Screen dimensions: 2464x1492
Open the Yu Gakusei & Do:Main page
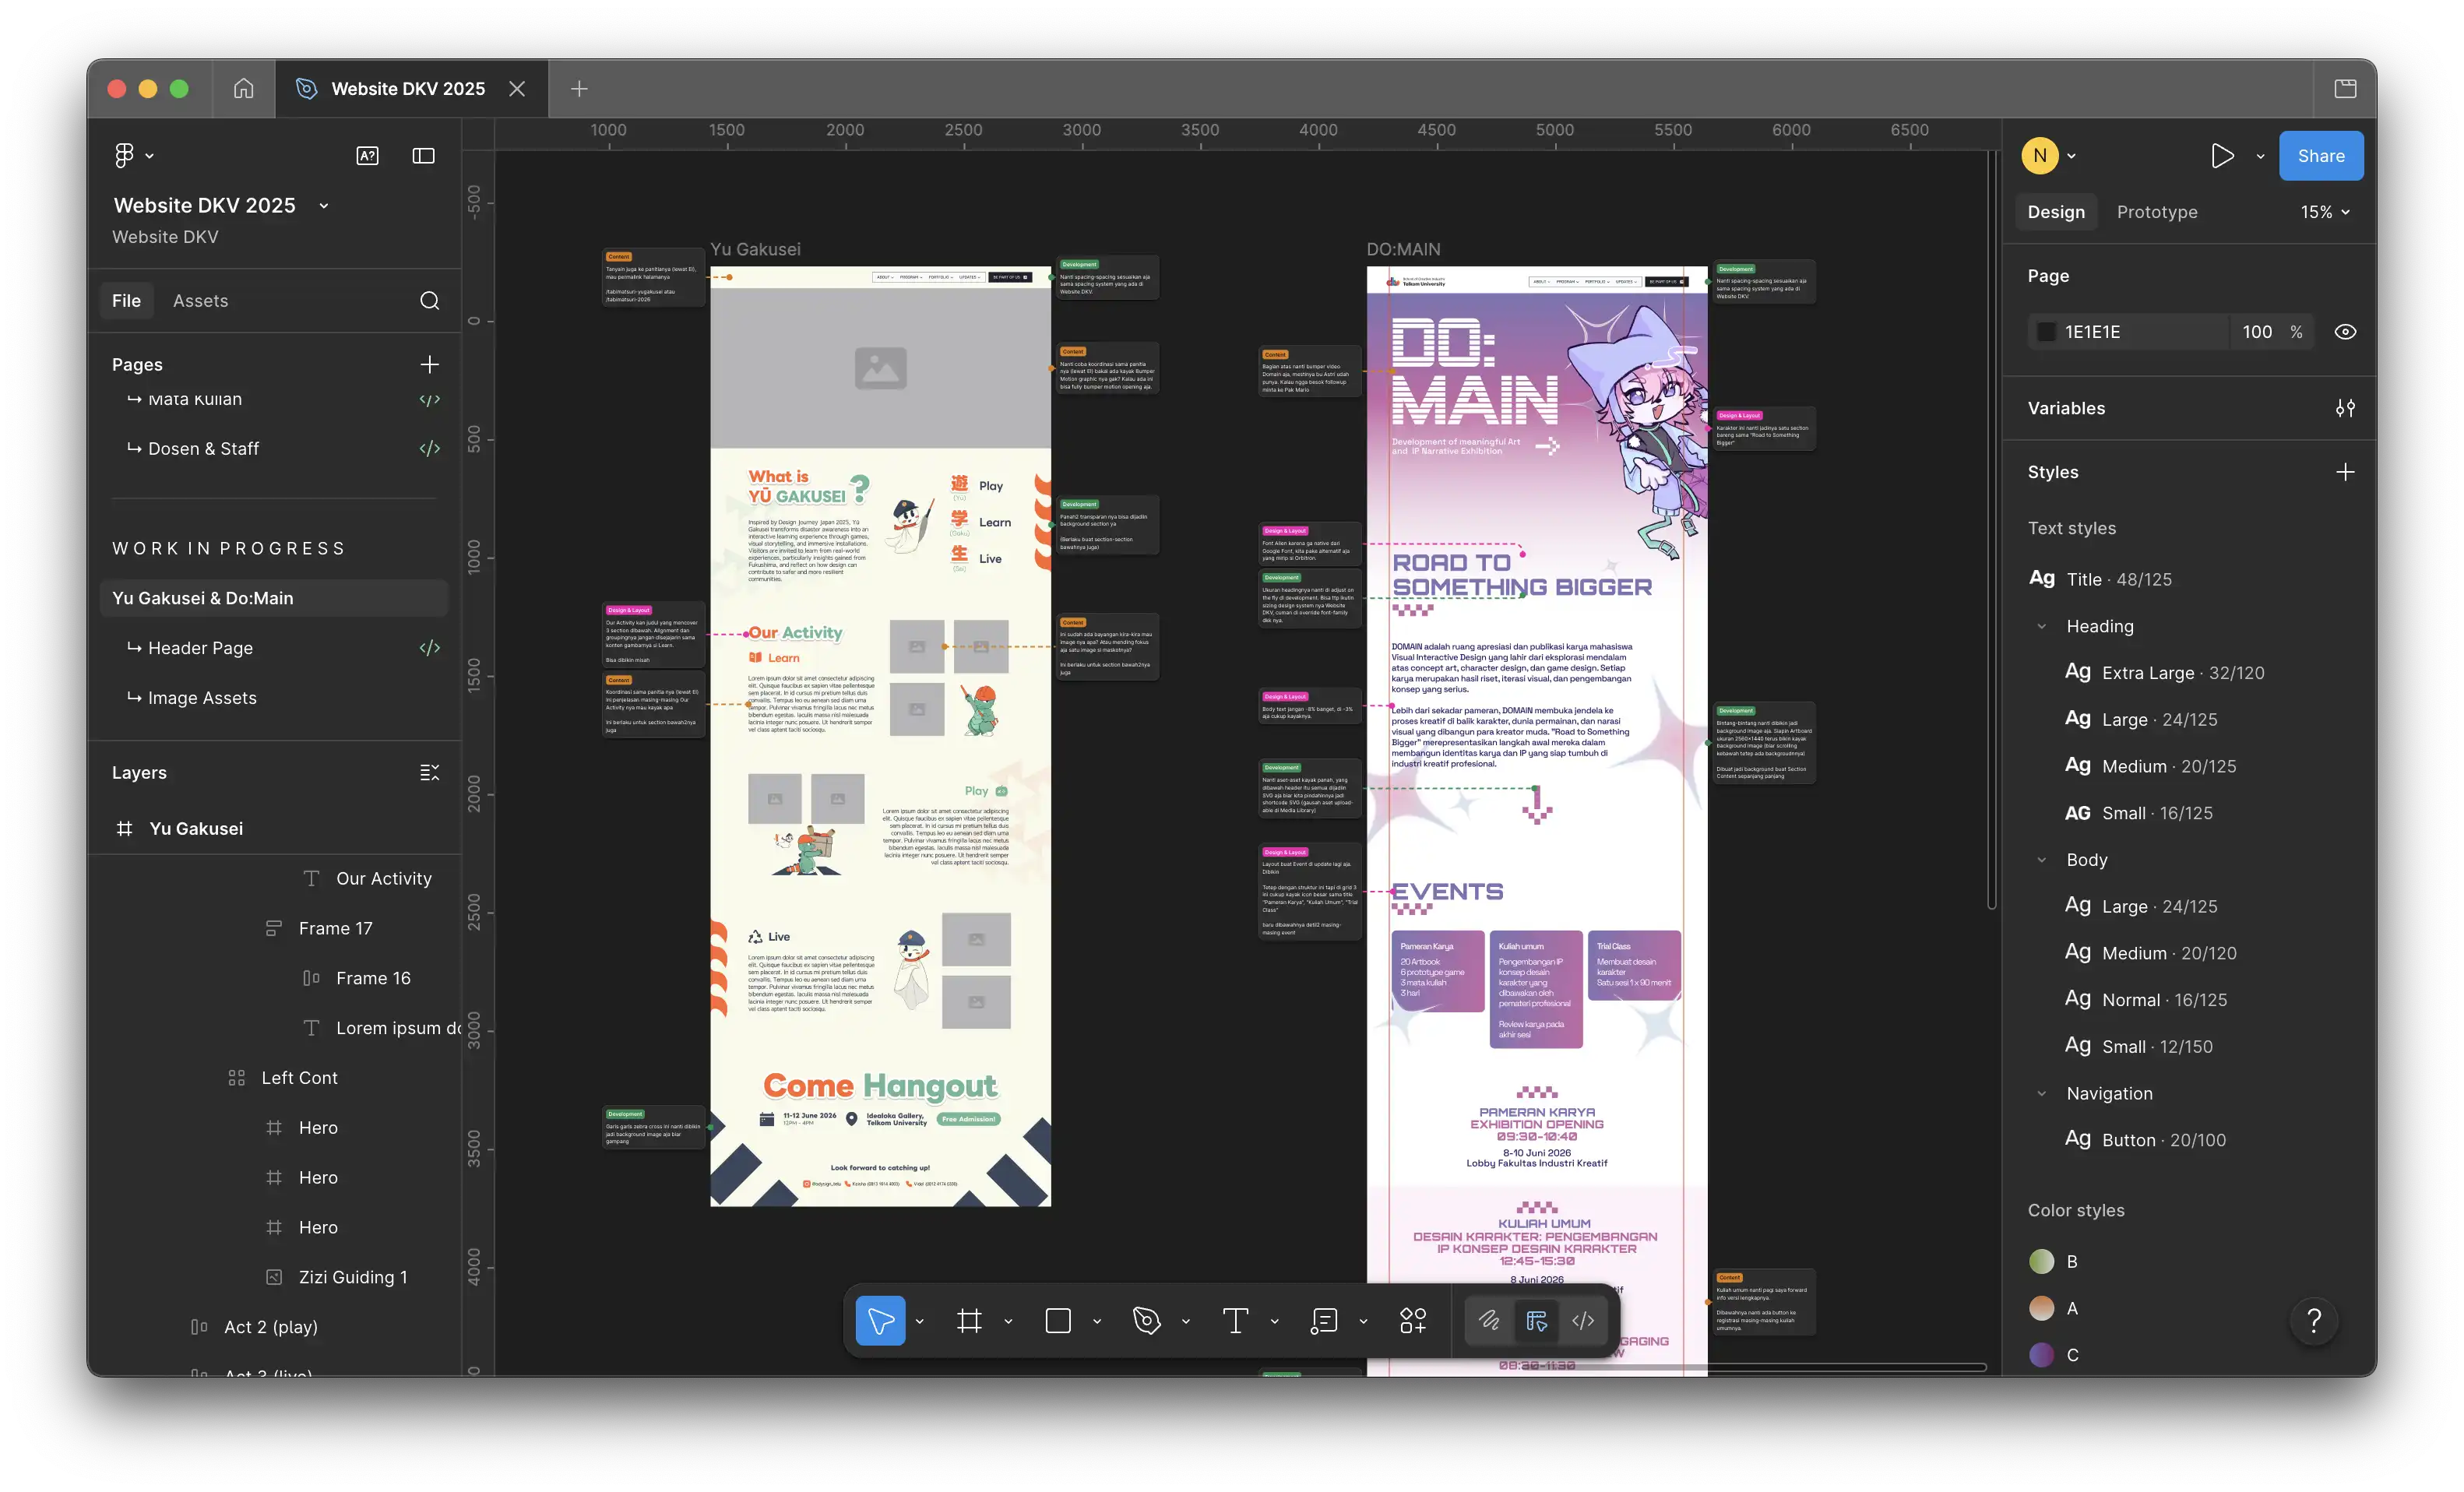pyautogui.click(x=273, y=598)
